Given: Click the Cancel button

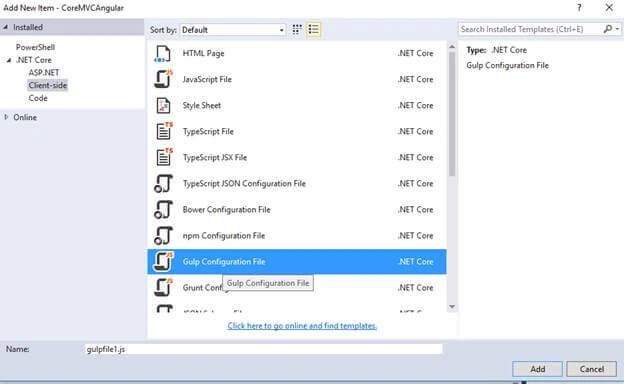Looking at the screenshot, I should click(591, 369).
